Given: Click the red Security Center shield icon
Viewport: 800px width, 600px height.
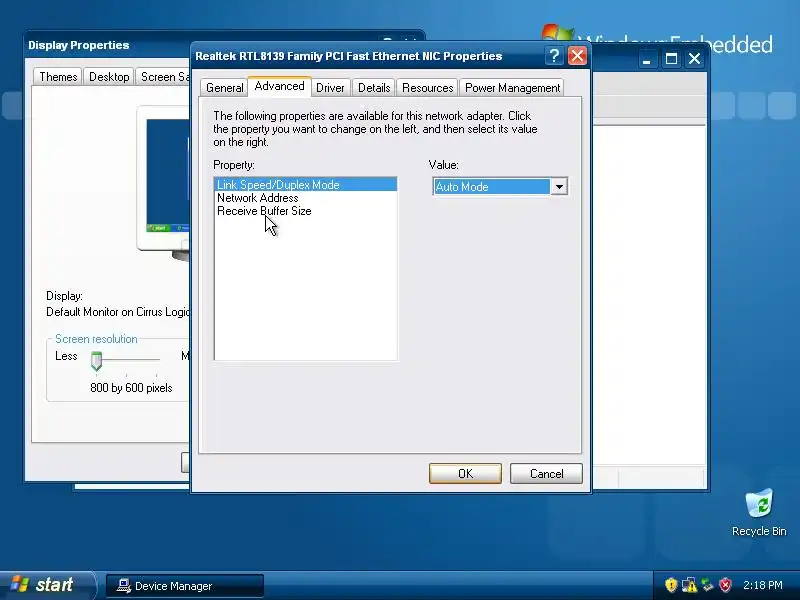Looking at the screenshot, I should (x=725, y=585).
